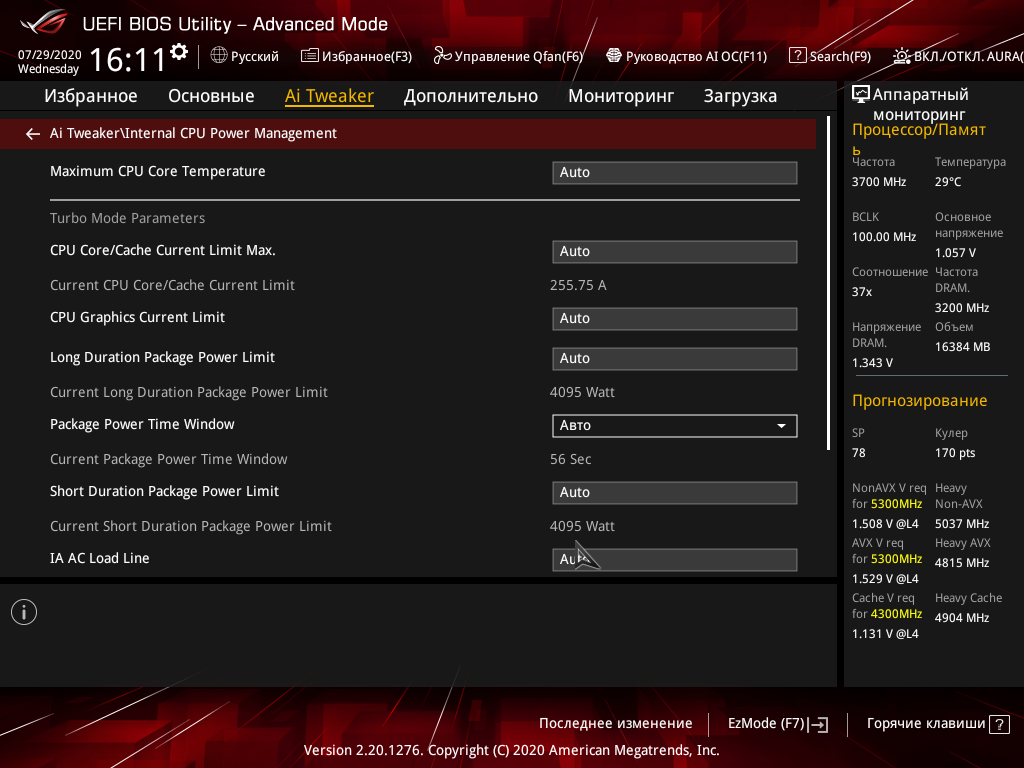Screen dimensions: 1024x768
Task: Click the Прогнозирование section heading
Action: 920,401
